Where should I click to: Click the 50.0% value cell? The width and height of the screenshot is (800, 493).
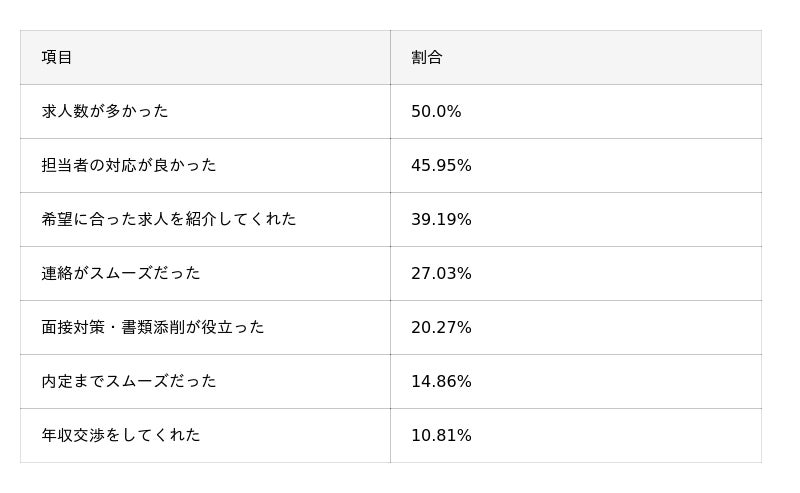[436, 112]
